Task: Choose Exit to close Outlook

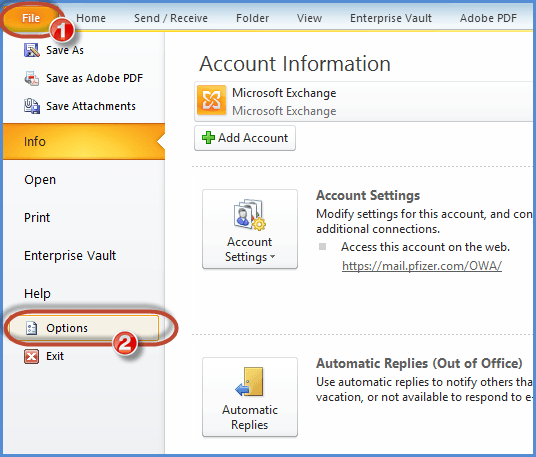Action: coord(55,357)
